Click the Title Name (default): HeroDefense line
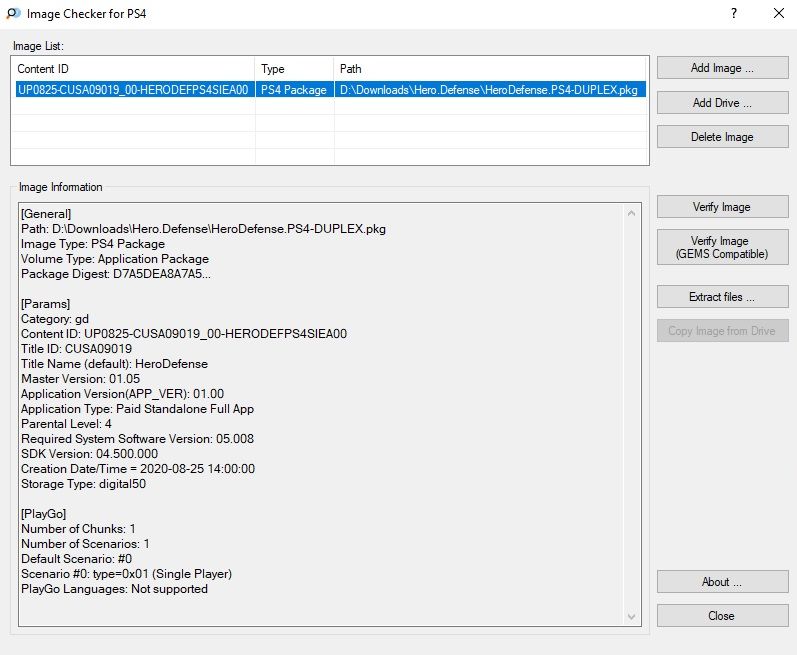Image resolution: width=797 pixels, height=655 pixels. 114,364
